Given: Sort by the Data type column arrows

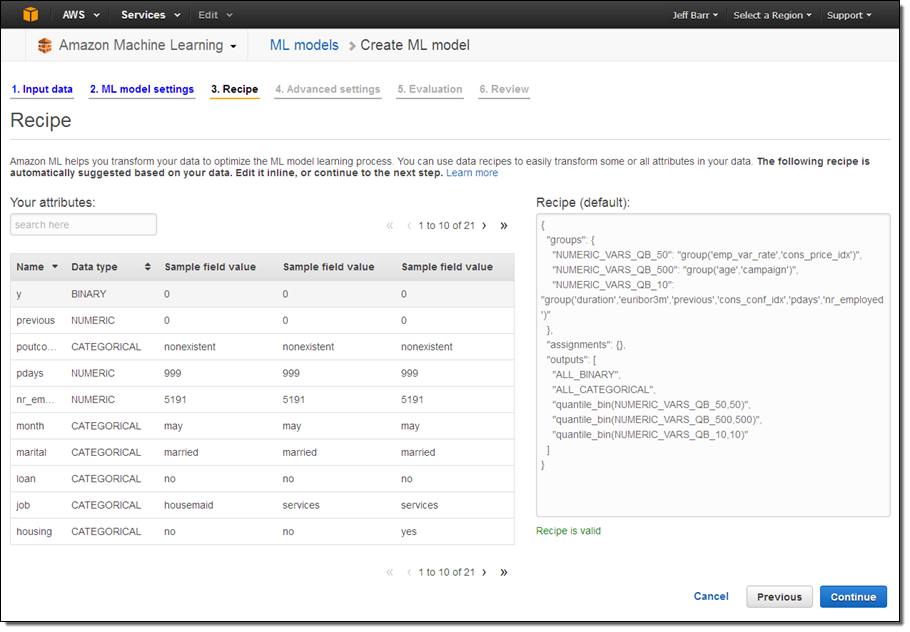Looking at the screenshot, I should pos(148,267).
